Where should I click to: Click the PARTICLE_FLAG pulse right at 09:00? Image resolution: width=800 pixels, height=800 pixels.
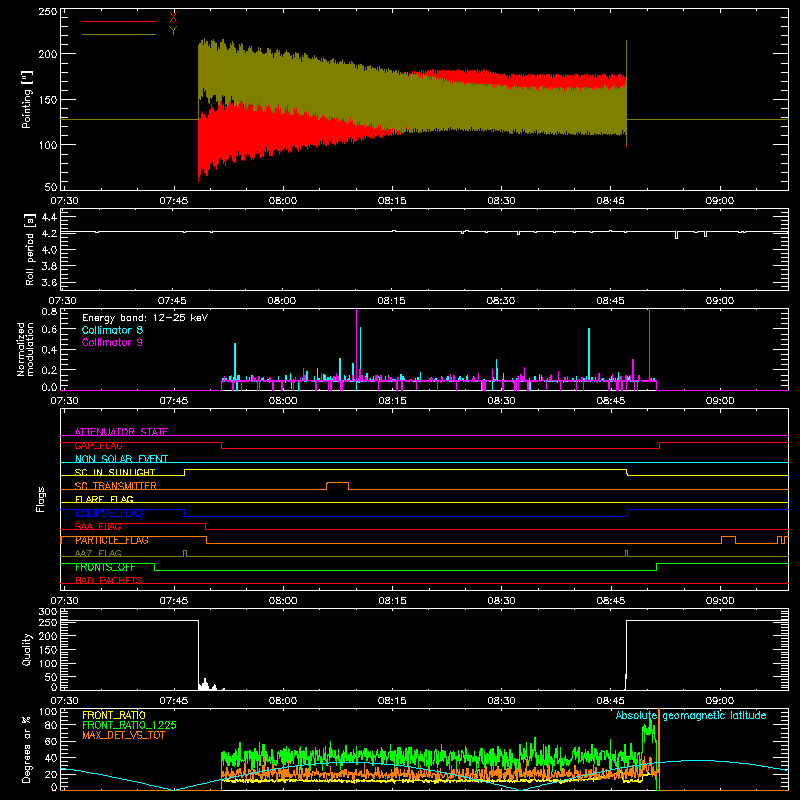[x=728, y=540]
